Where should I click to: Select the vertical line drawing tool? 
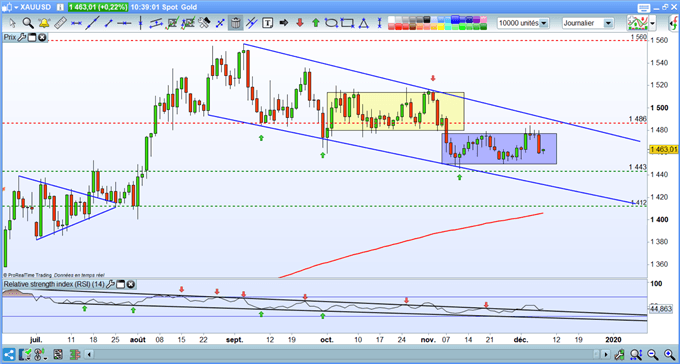(141, 23)
